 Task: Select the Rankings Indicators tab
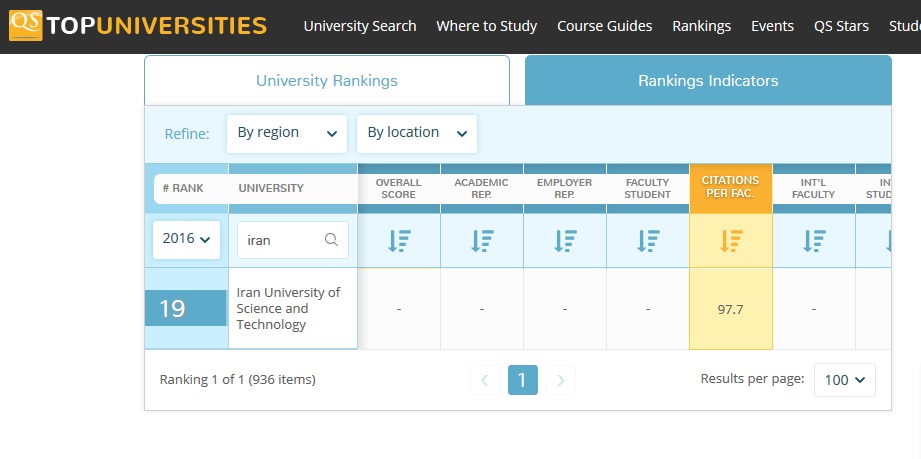coord(708,81)
